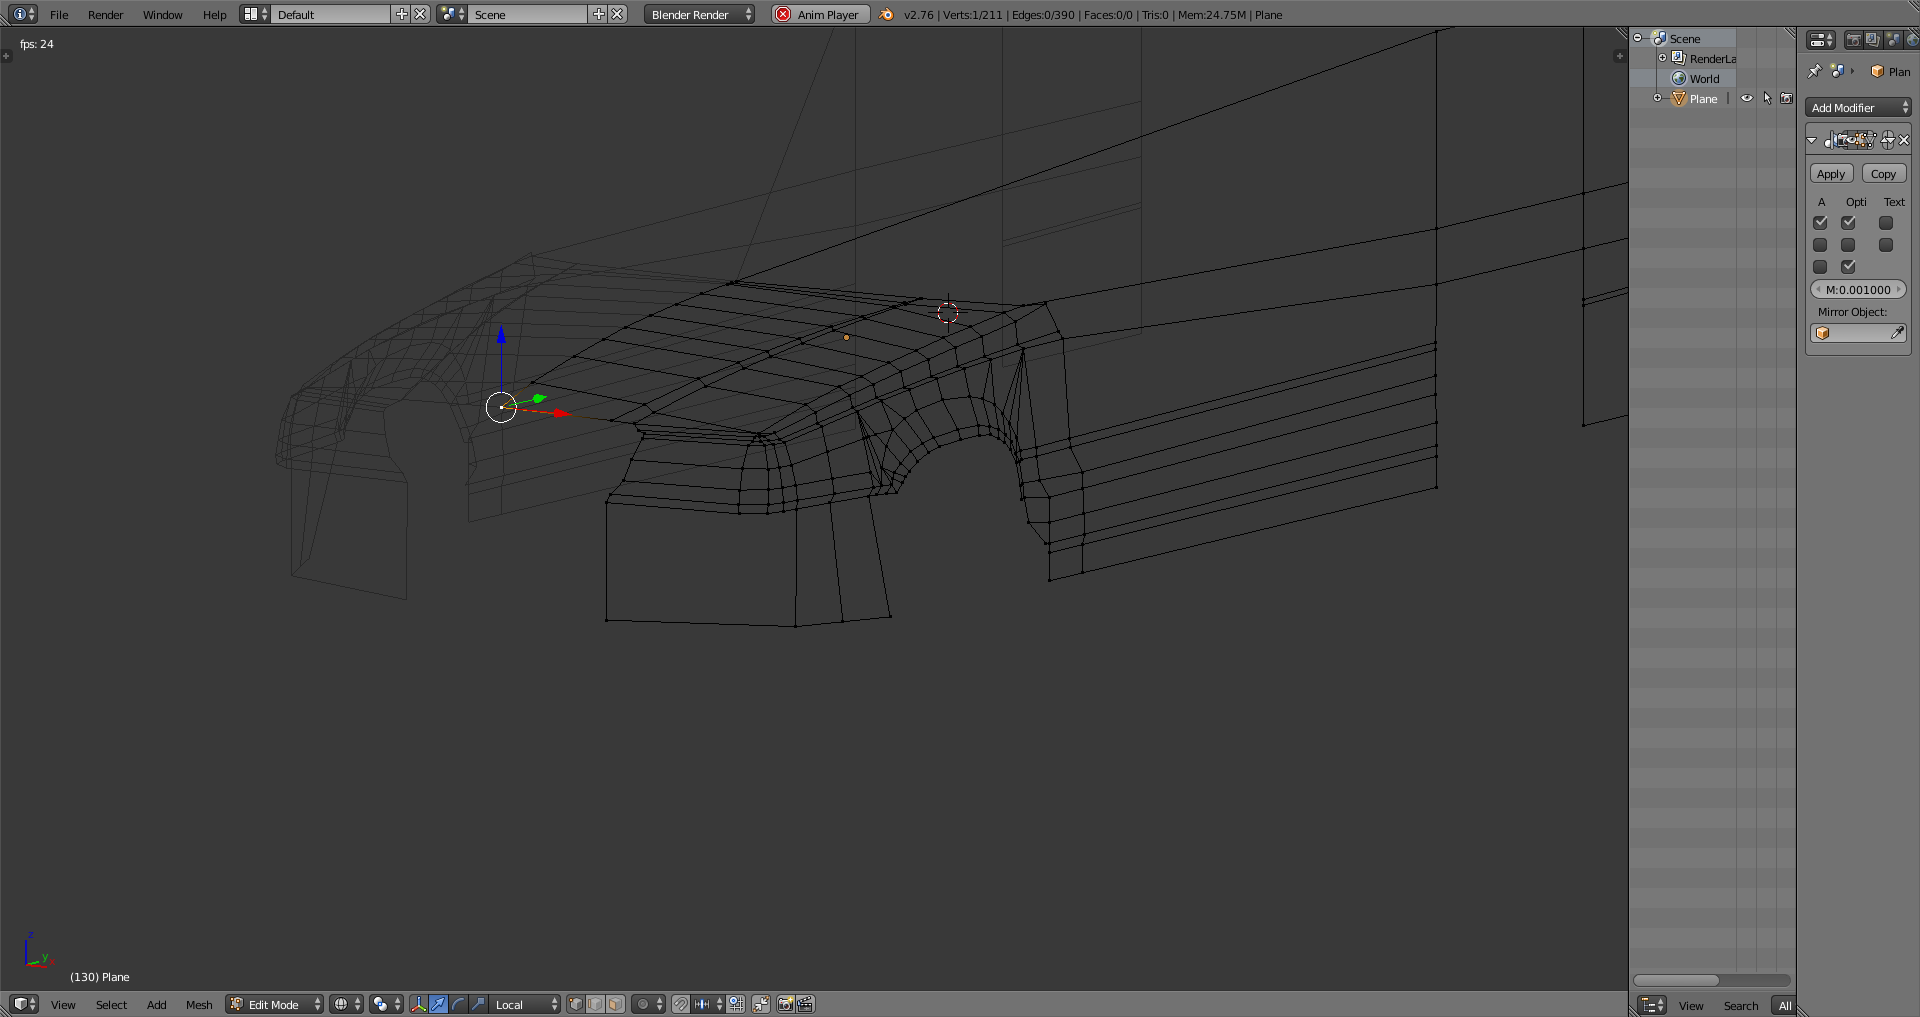
Task: Open the Mesh menu in viewport header
Action: [x=199, y=1004]
